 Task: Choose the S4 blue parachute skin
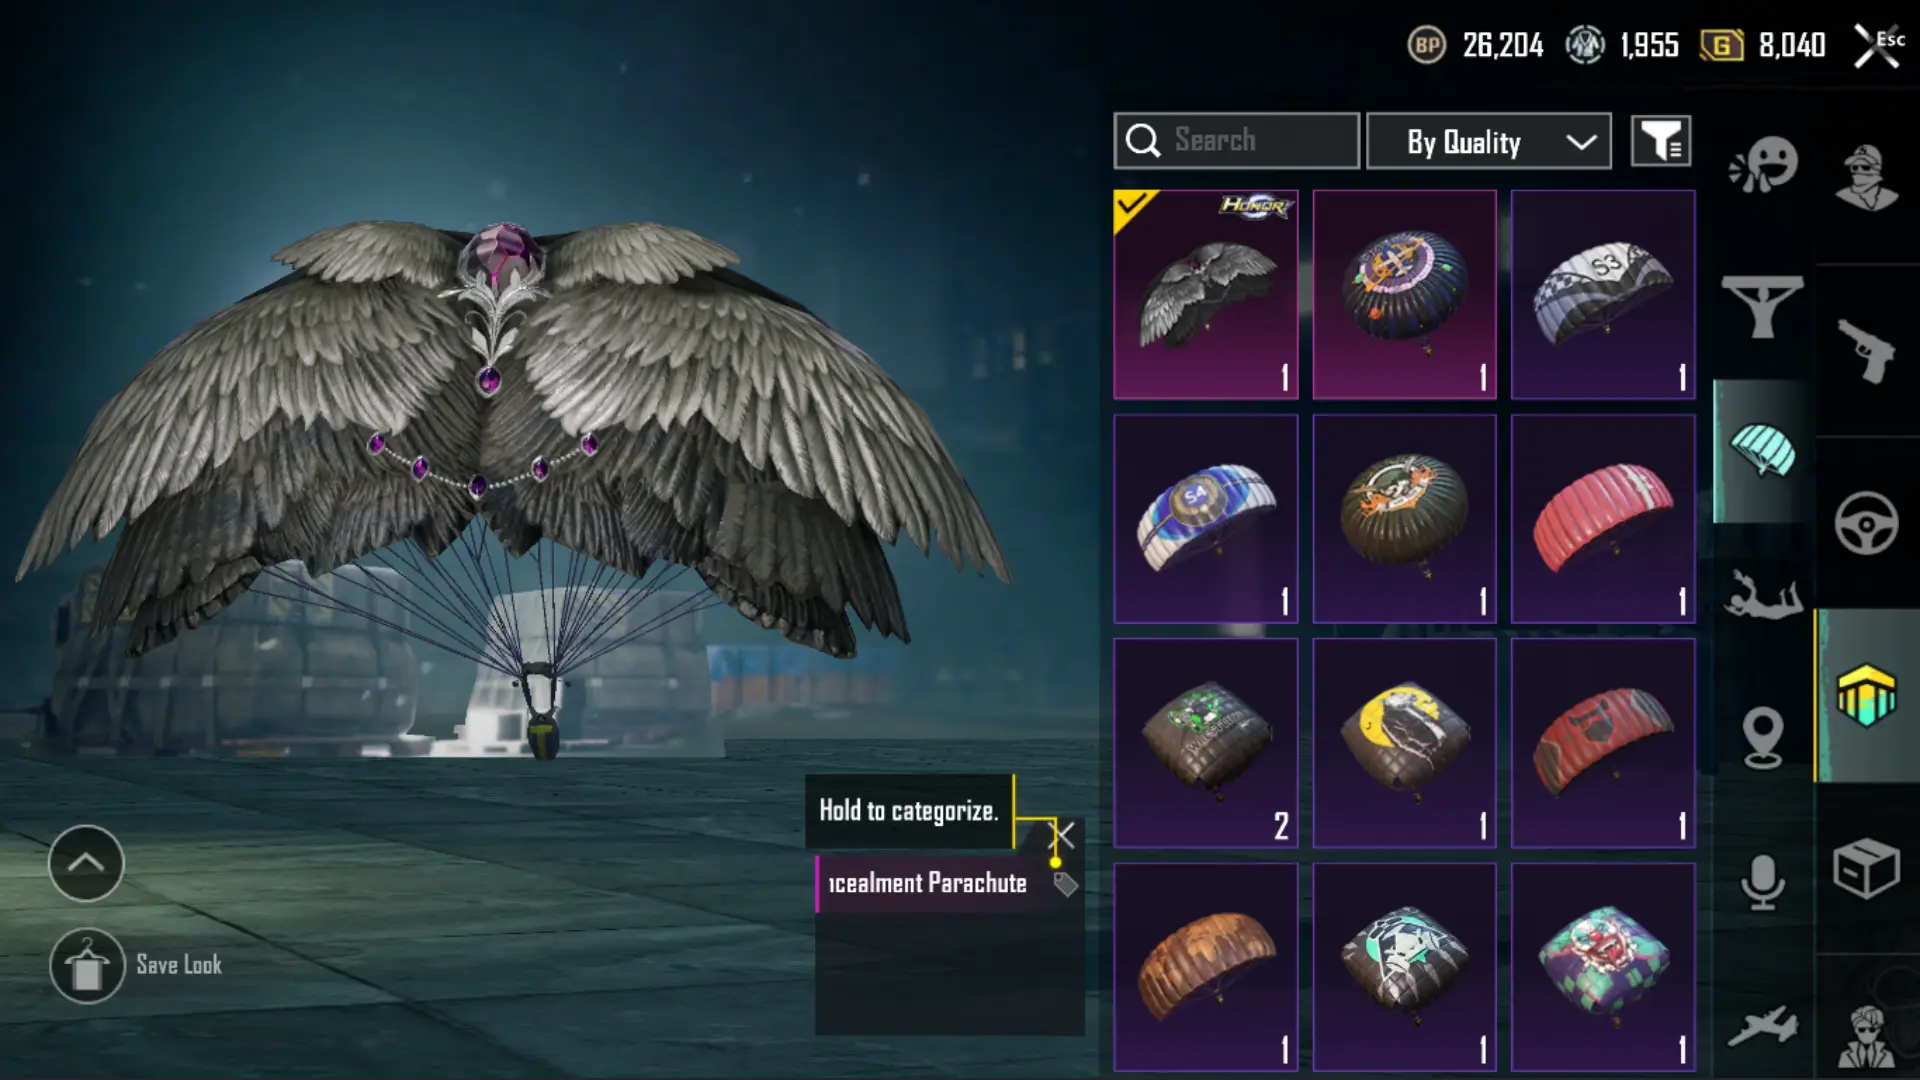coord(1206,519)
